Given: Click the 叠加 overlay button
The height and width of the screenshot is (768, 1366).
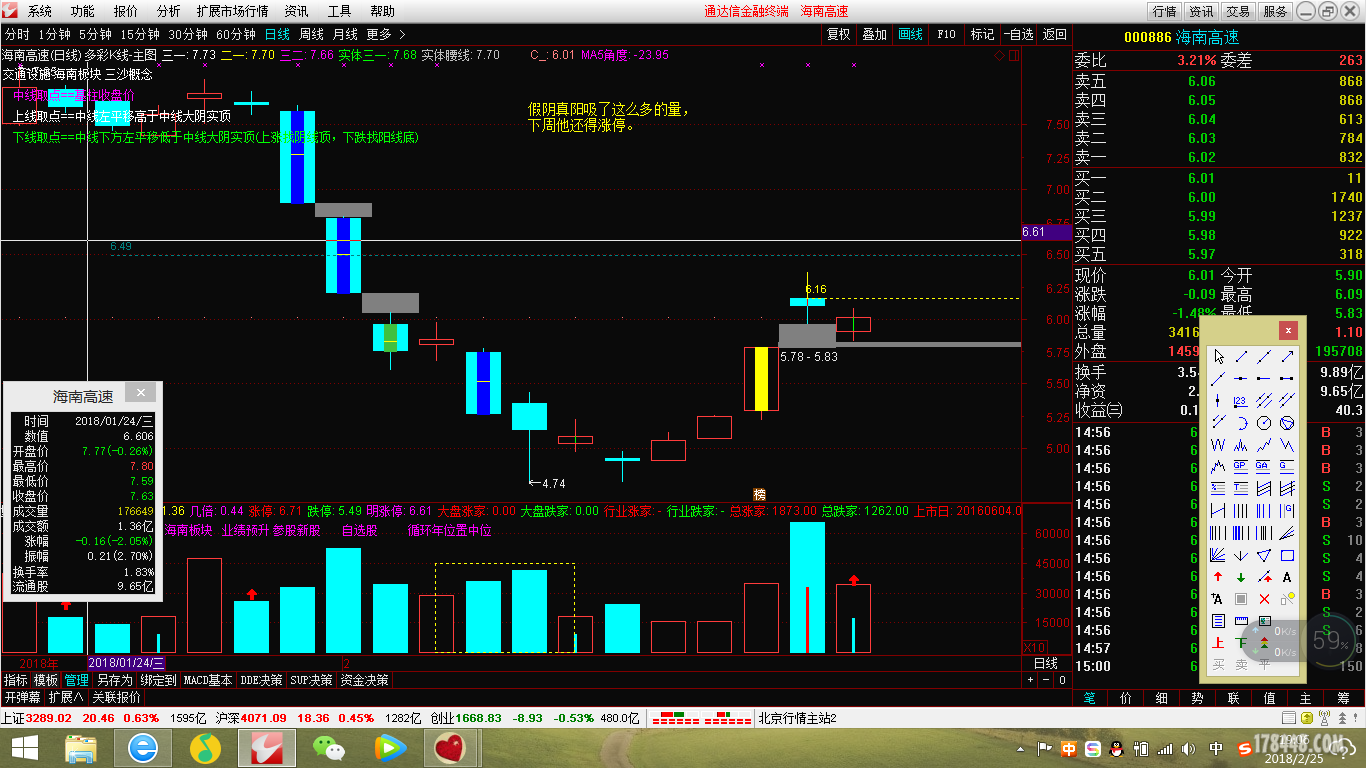Looking at the screenshot, I should [874, 34].
